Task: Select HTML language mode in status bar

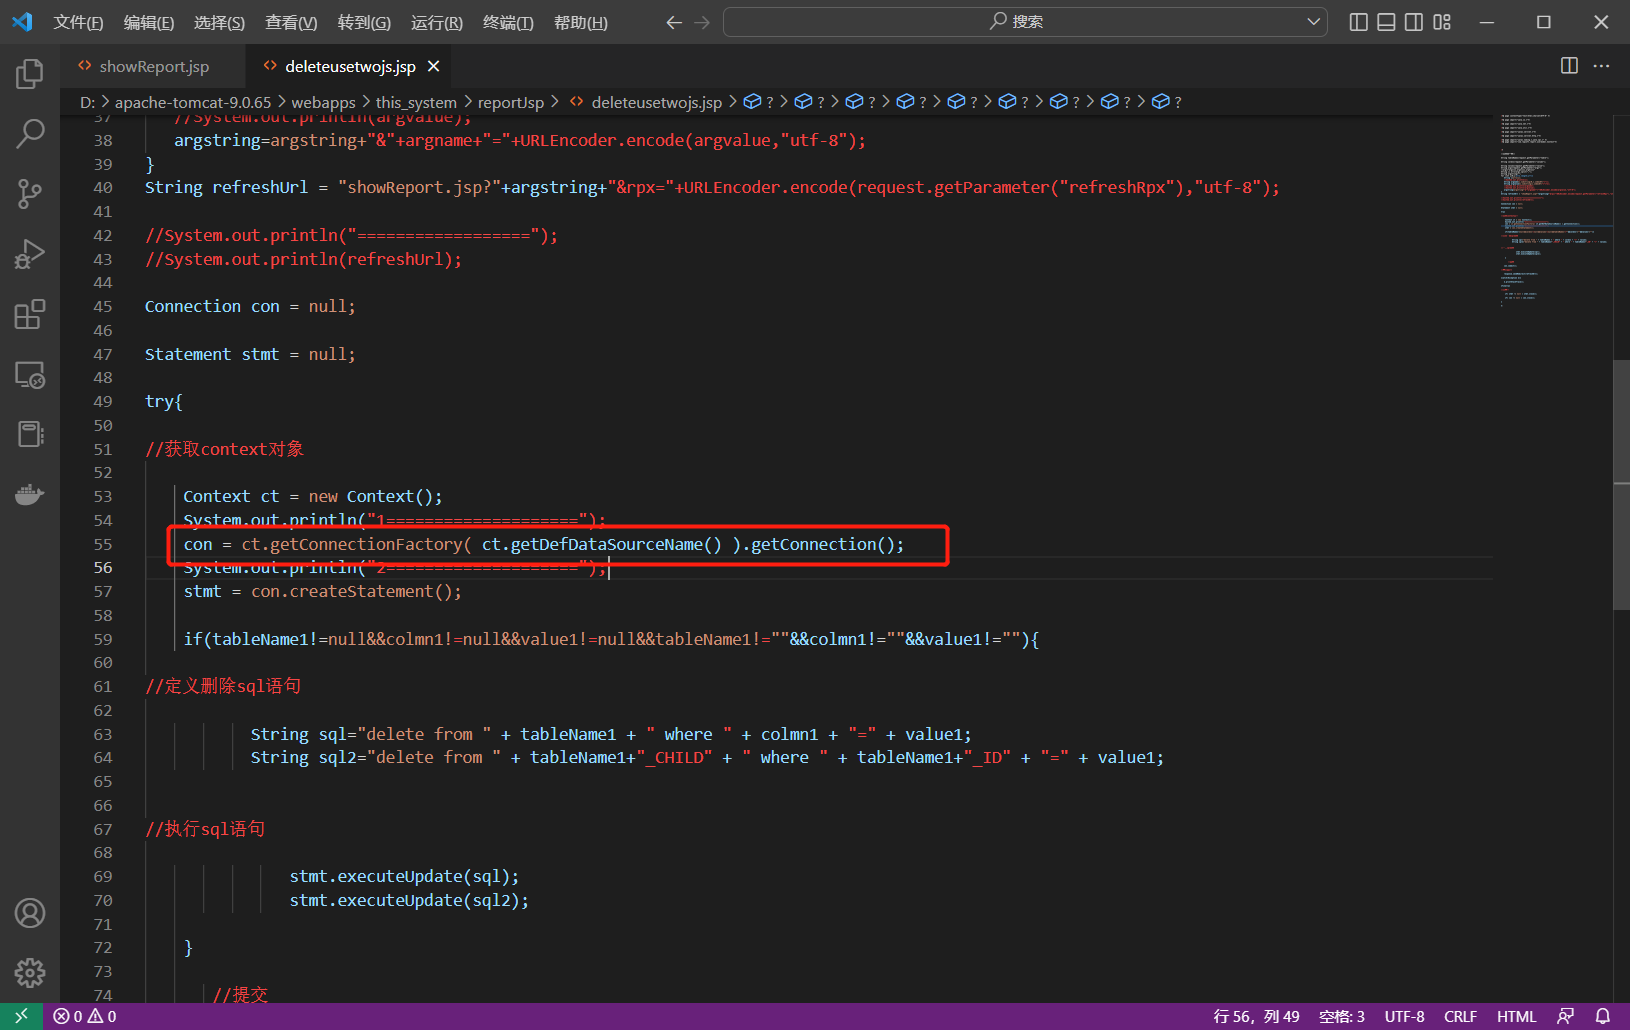Action: (x=1516, y=1016)
